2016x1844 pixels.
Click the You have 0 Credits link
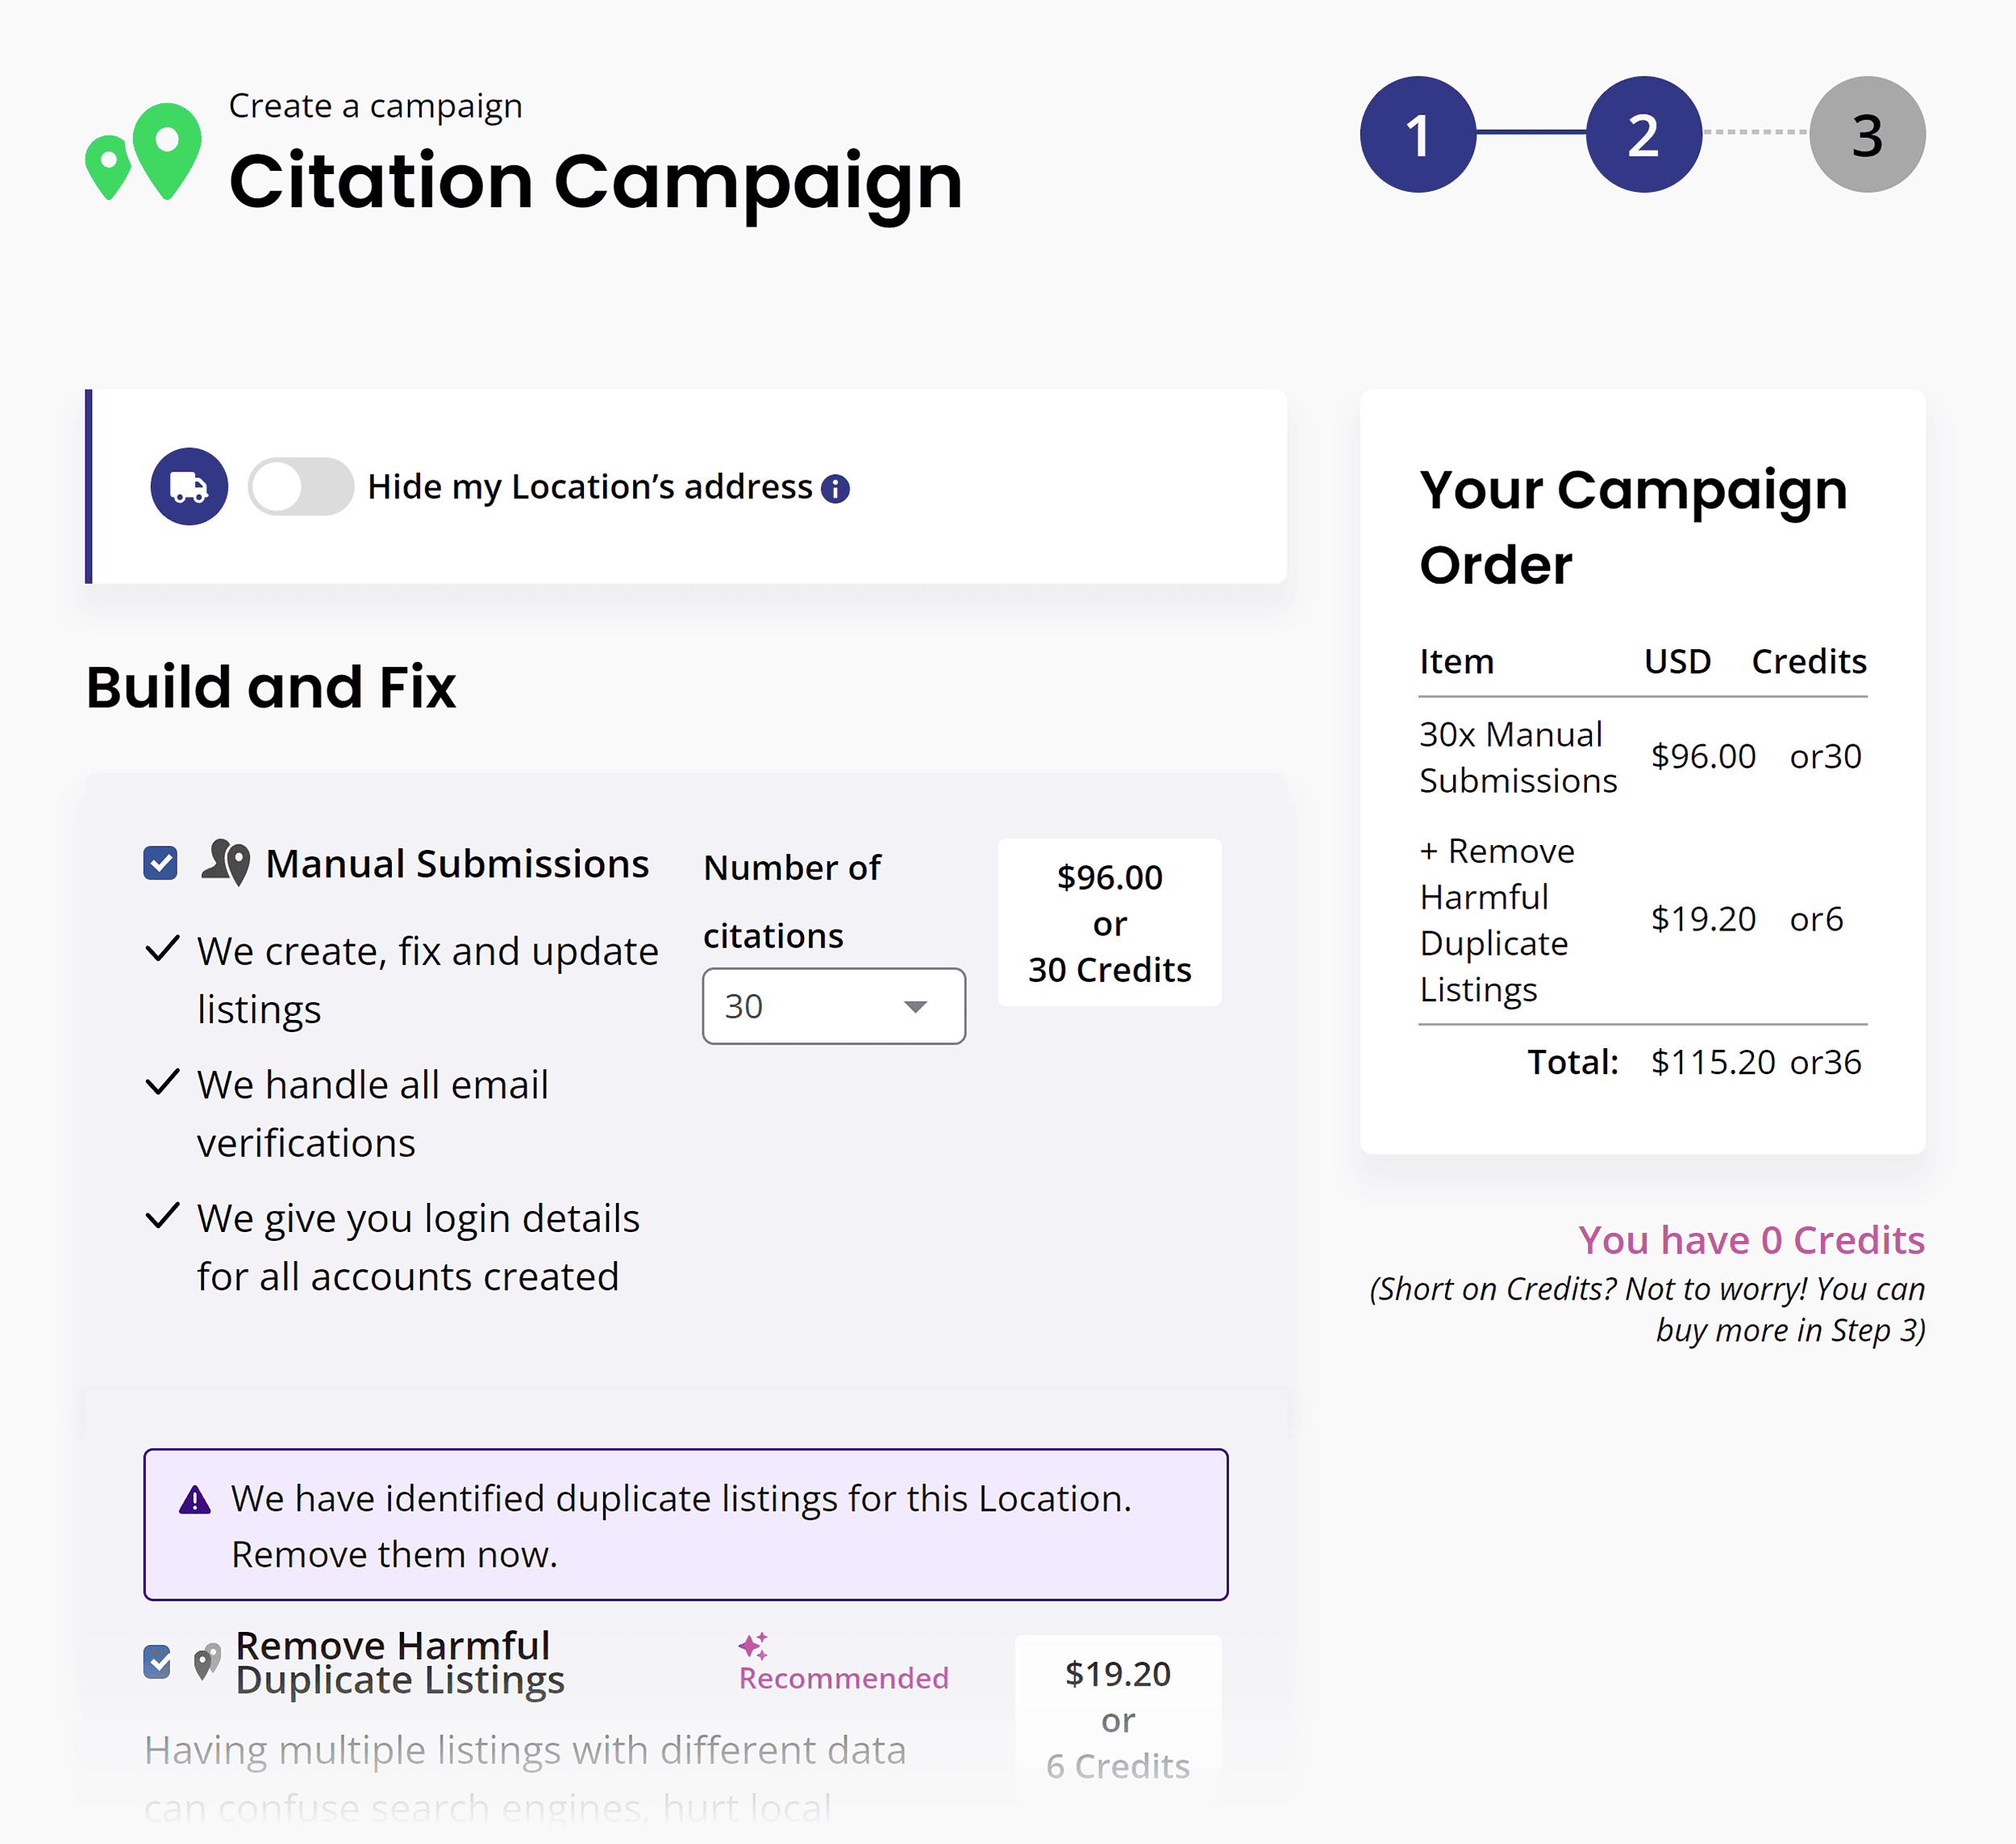coord(1752,1240)
